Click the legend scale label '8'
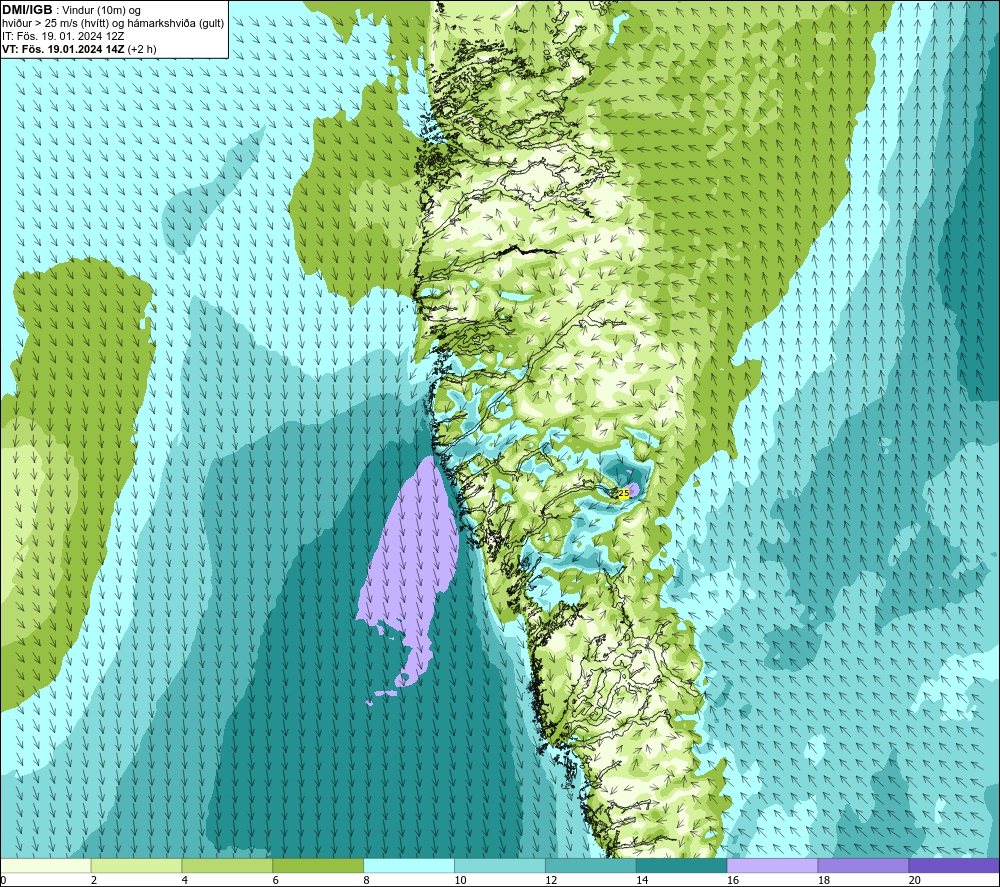 click(367, 880)
